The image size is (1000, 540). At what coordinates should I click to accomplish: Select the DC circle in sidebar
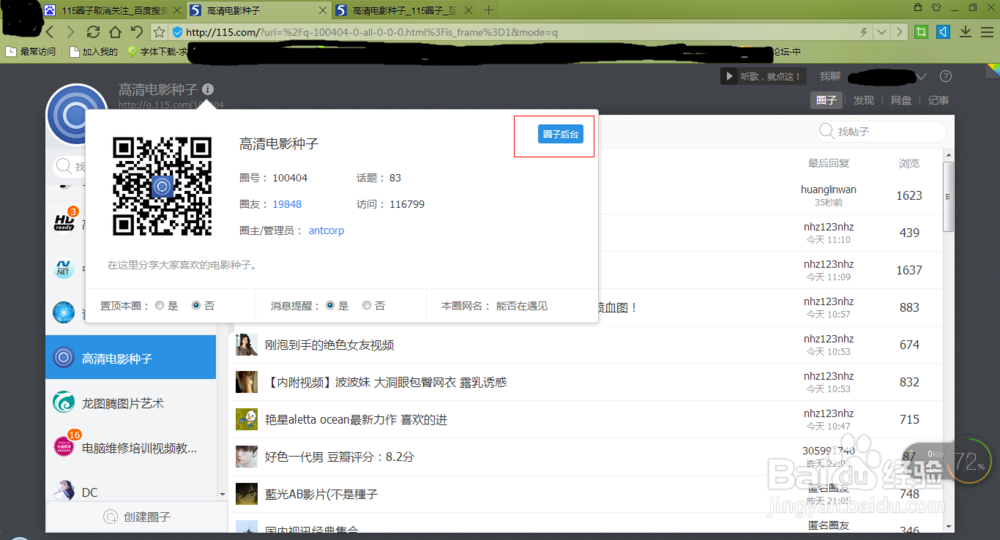131,492
